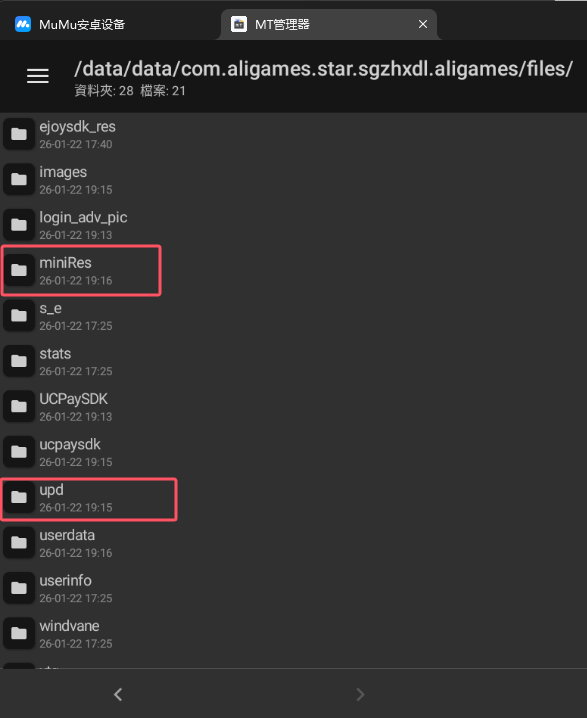
Task: Click the s_e folder icon
Action: point(19,315)
